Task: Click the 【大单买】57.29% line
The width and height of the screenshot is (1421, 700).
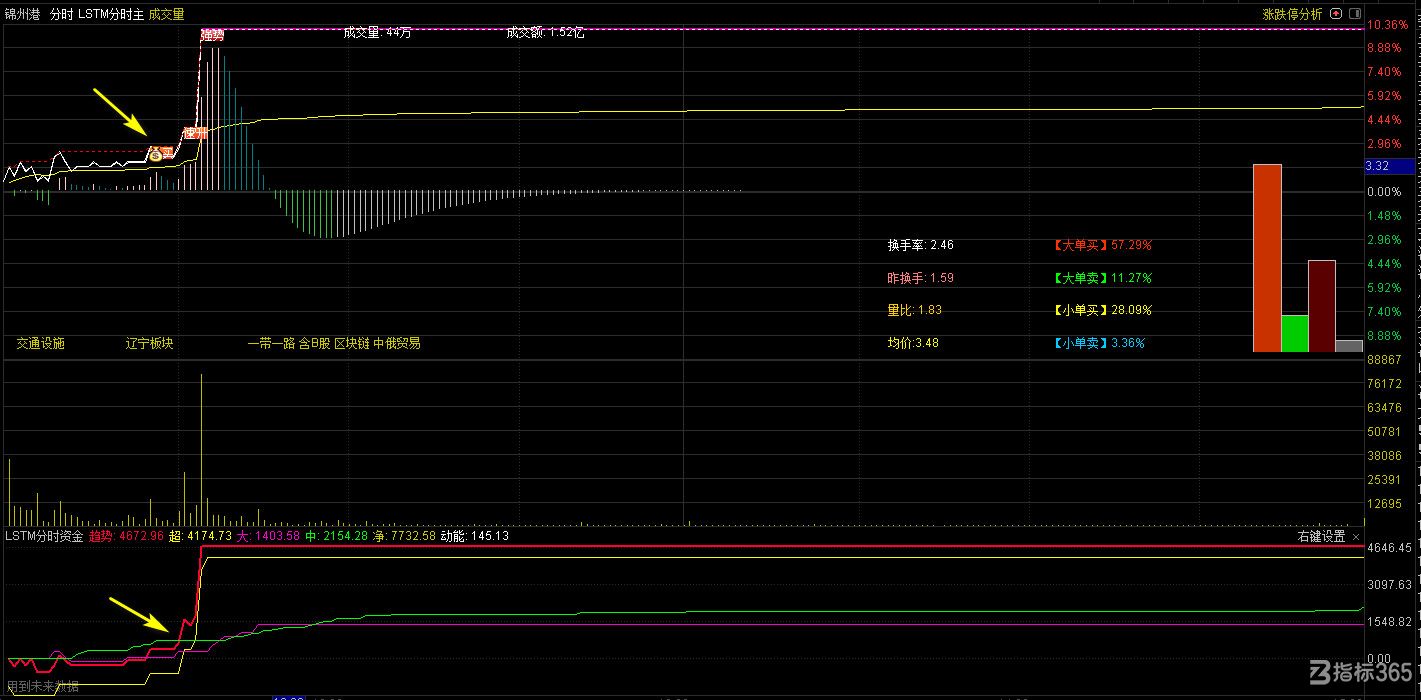Action: click(1103, 245)
